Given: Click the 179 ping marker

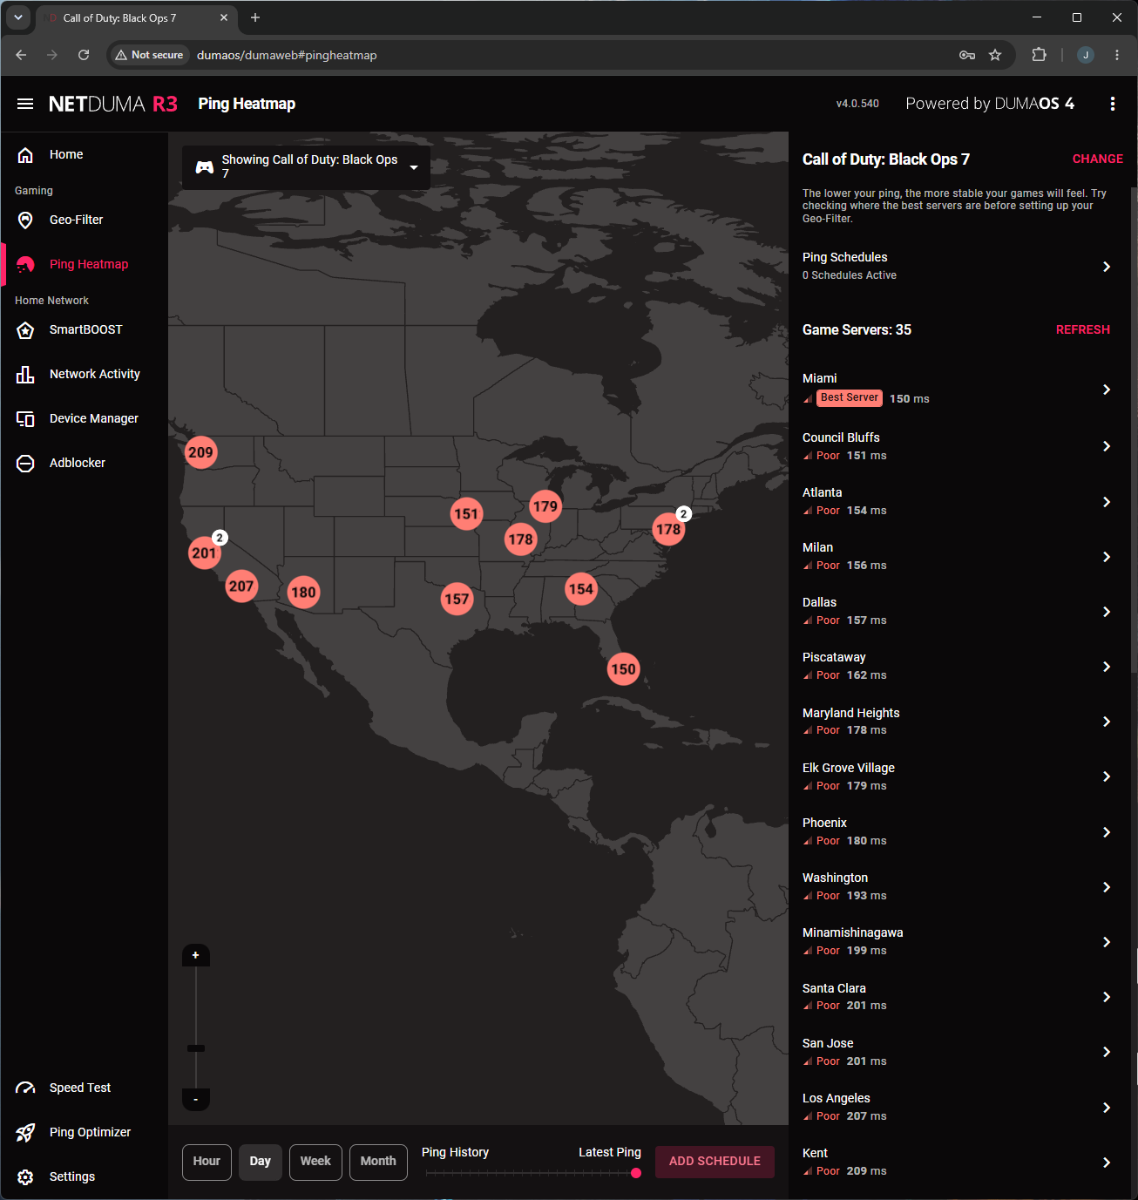Looking at the screenshot, I should pos(545,506).
